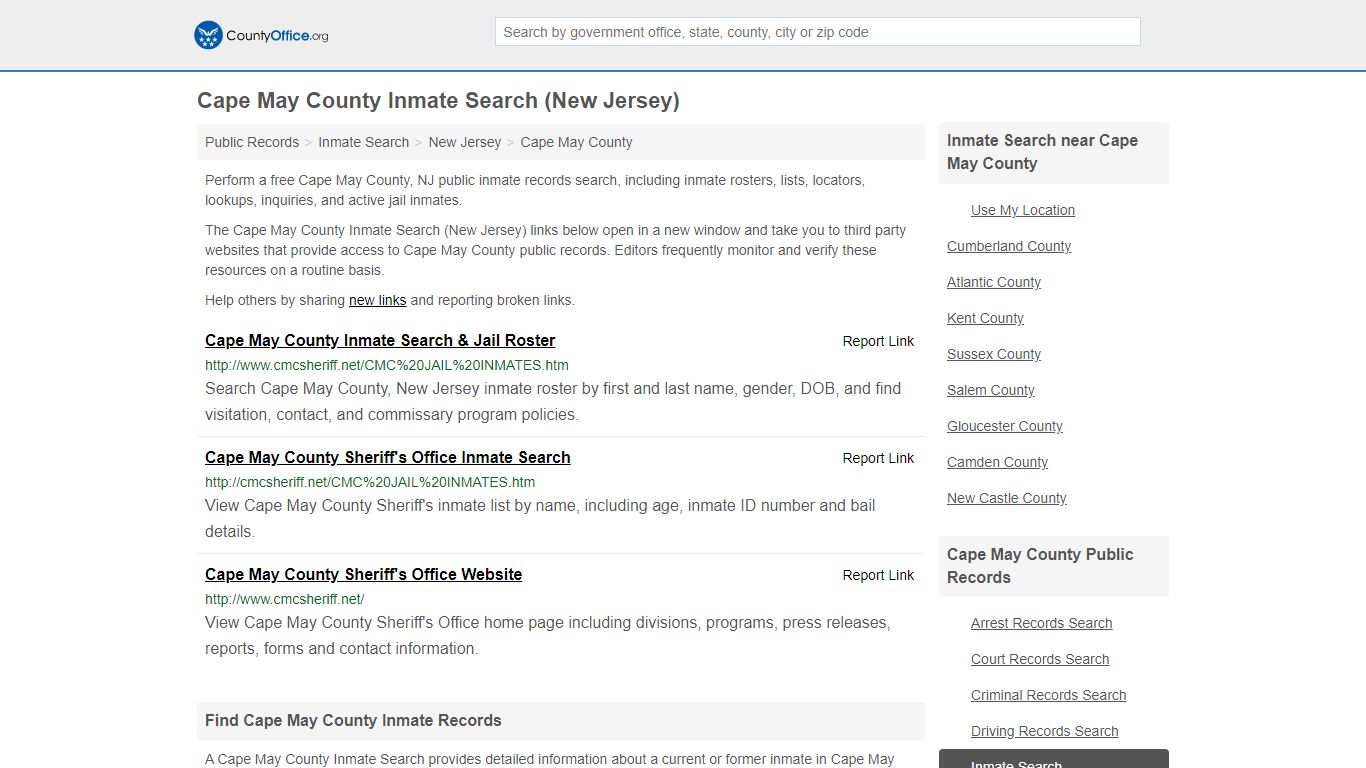Visit cmcsheriff.net jail inmates URL without www
Viewport: 1366px width, 768px height.
[370, 482]
